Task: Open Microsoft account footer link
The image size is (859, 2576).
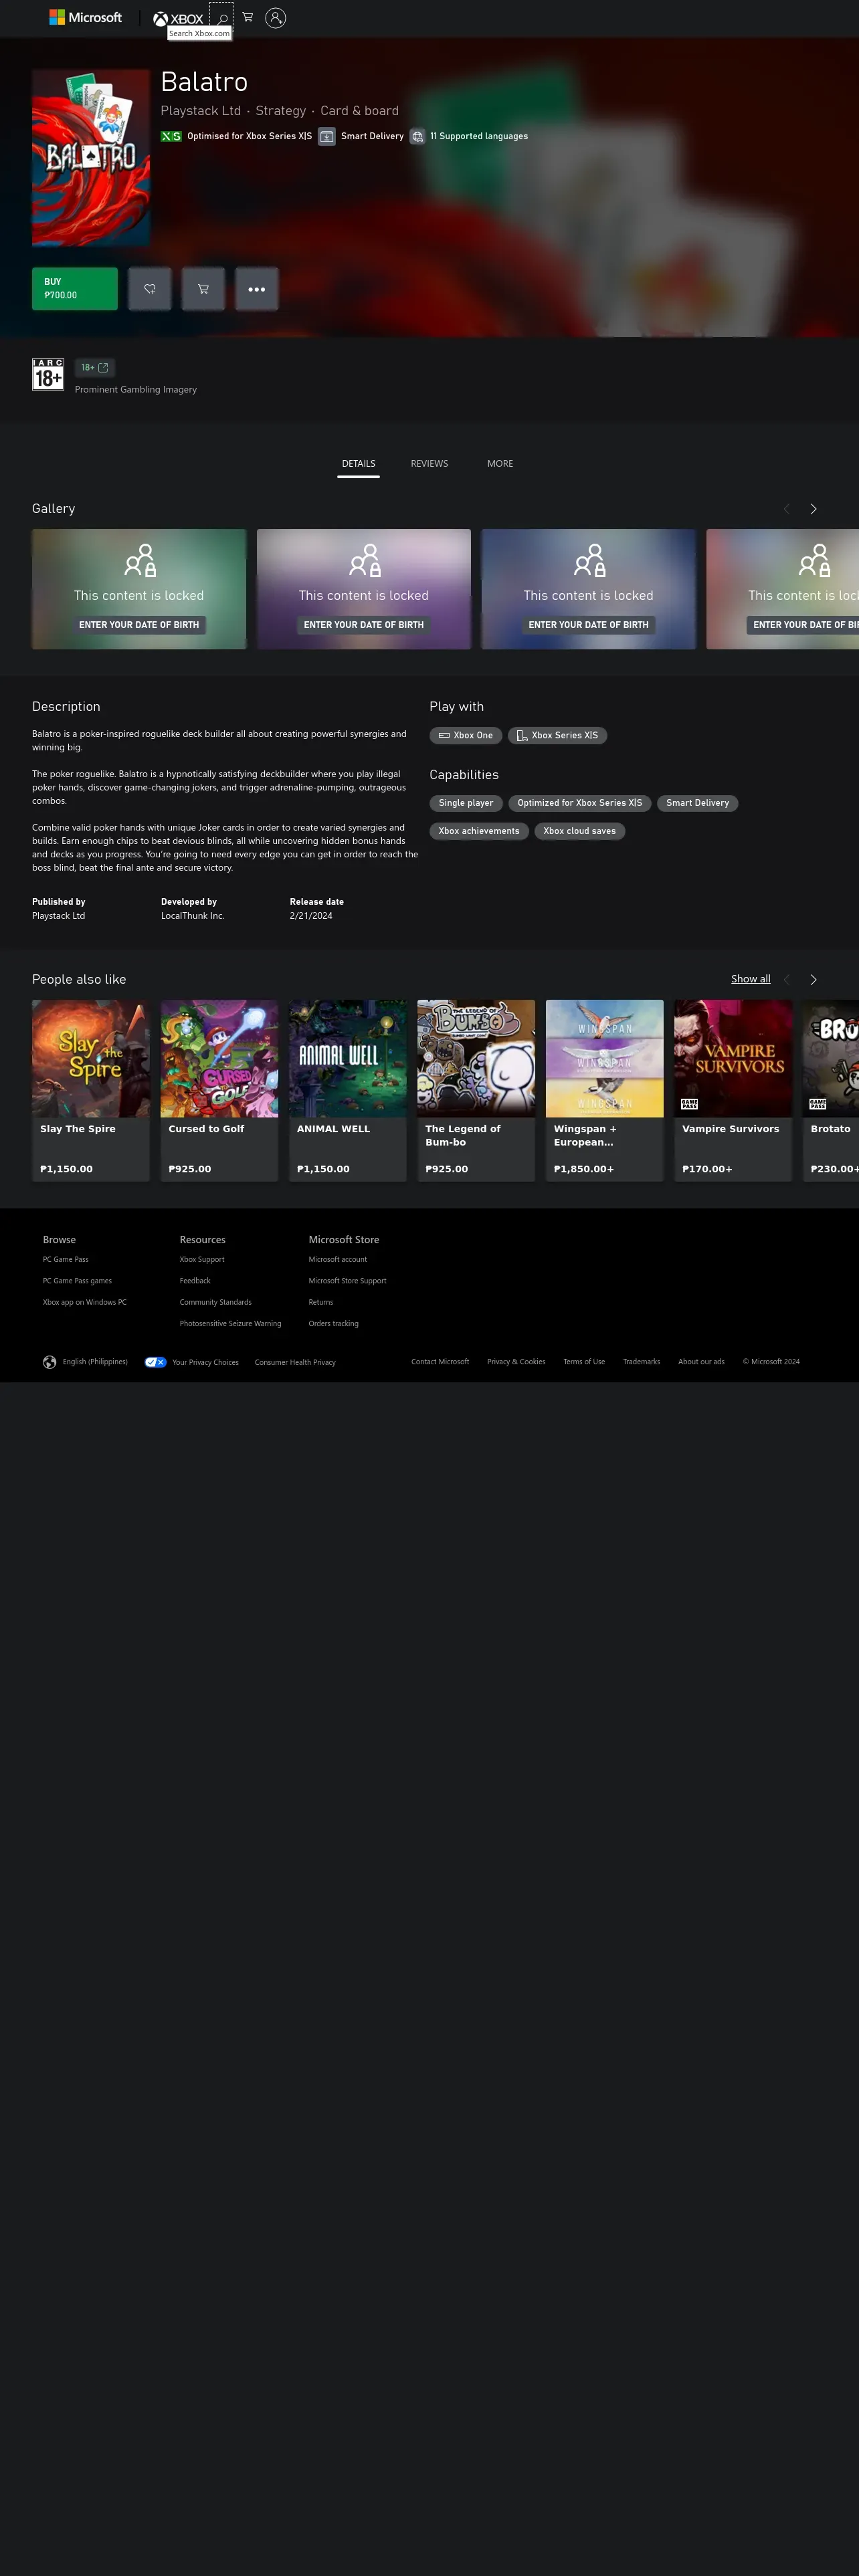Action: point(338,1260)
